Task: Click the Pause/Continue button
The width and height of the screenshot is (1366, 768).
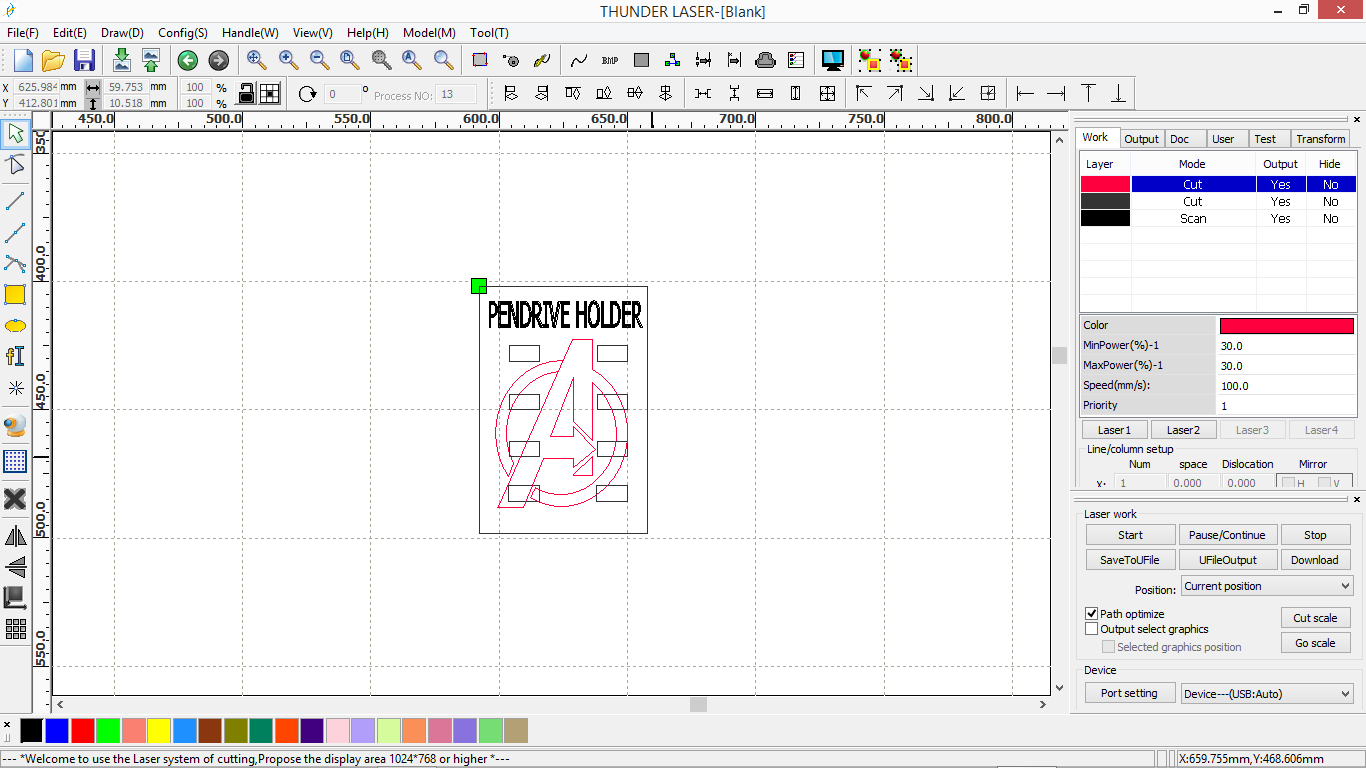Action: tap(1227, 535)
